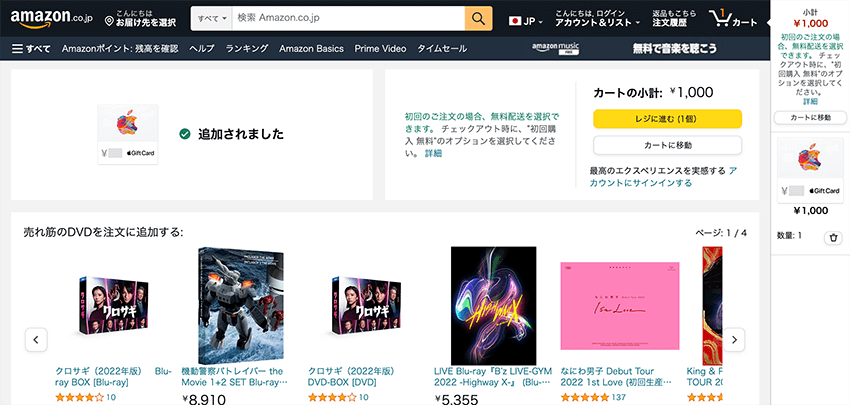Open Amazonポイント: 残高を確認
Image resolution: width=850 pixels, height=405 pixels.
120,49
